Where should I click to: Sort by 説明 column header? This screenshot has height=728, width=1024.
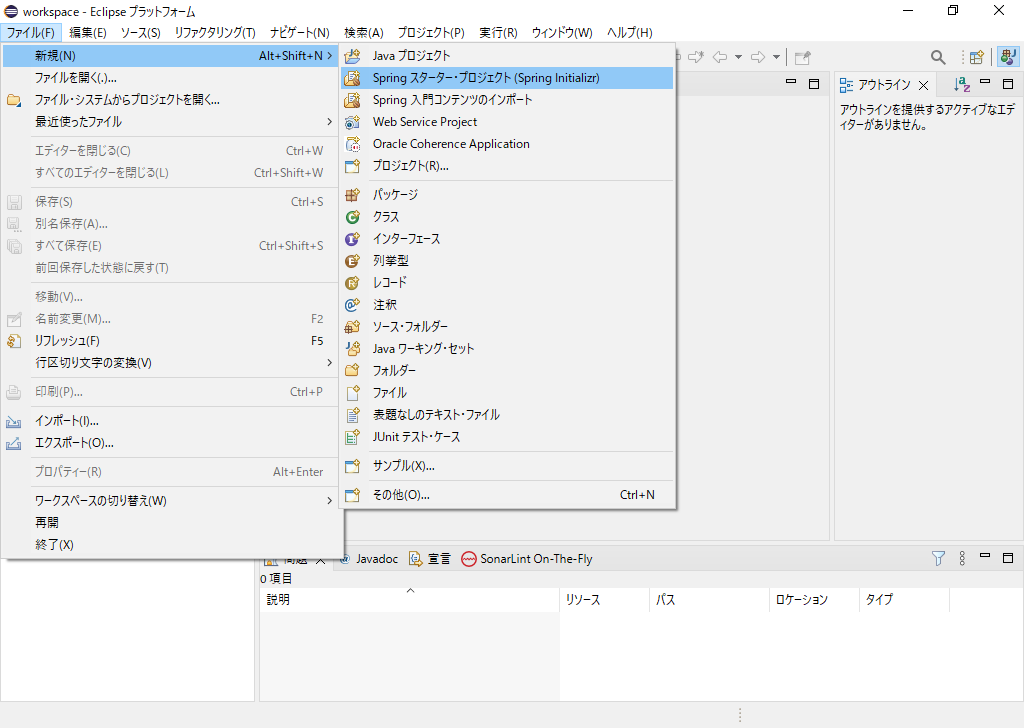click(x=409, y=599)
